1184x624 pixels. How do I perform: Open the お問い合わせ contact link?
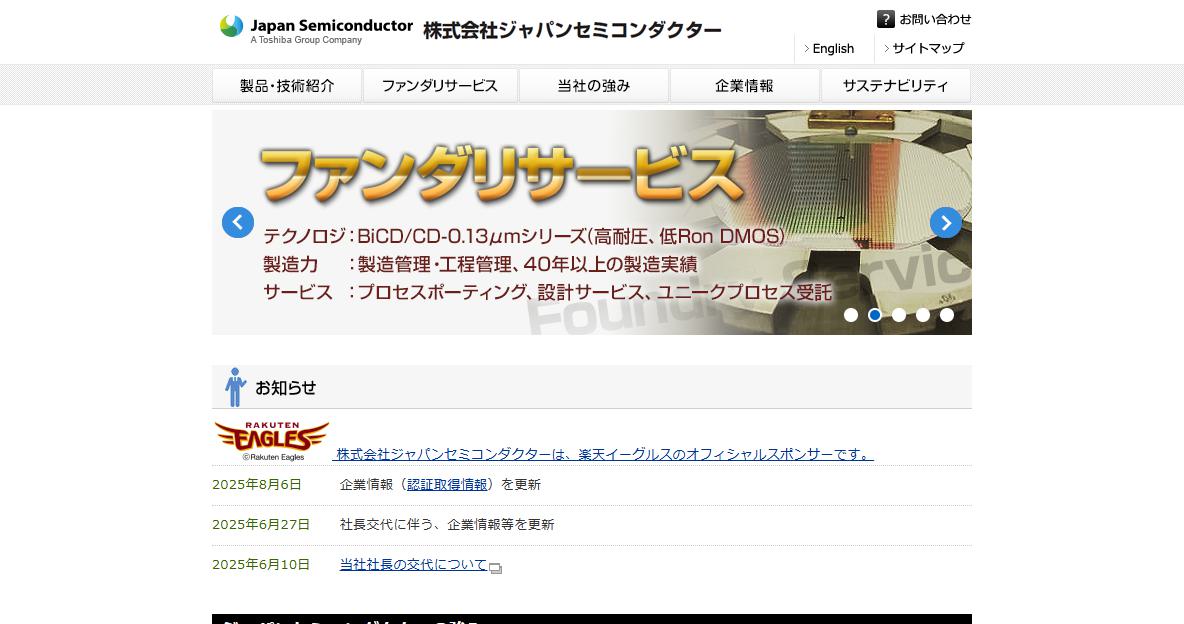[935, 19]
